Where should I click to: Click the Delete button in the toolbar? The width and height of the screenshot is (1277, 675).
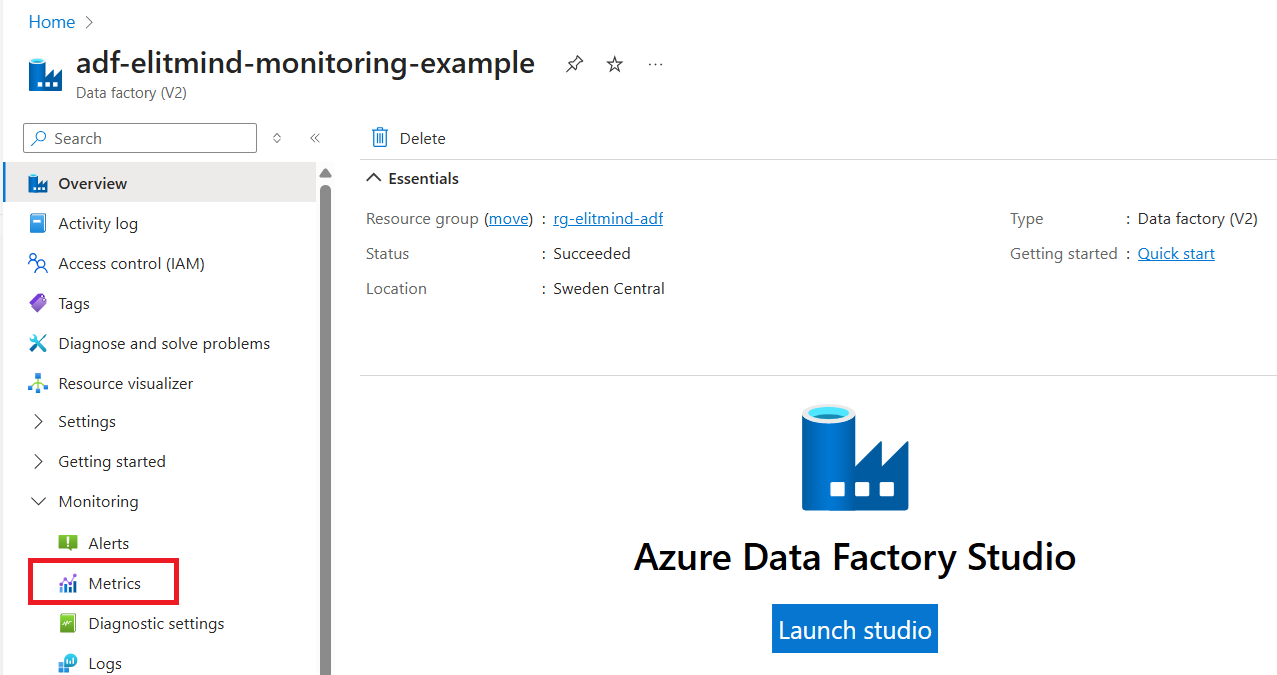point(408,138)
